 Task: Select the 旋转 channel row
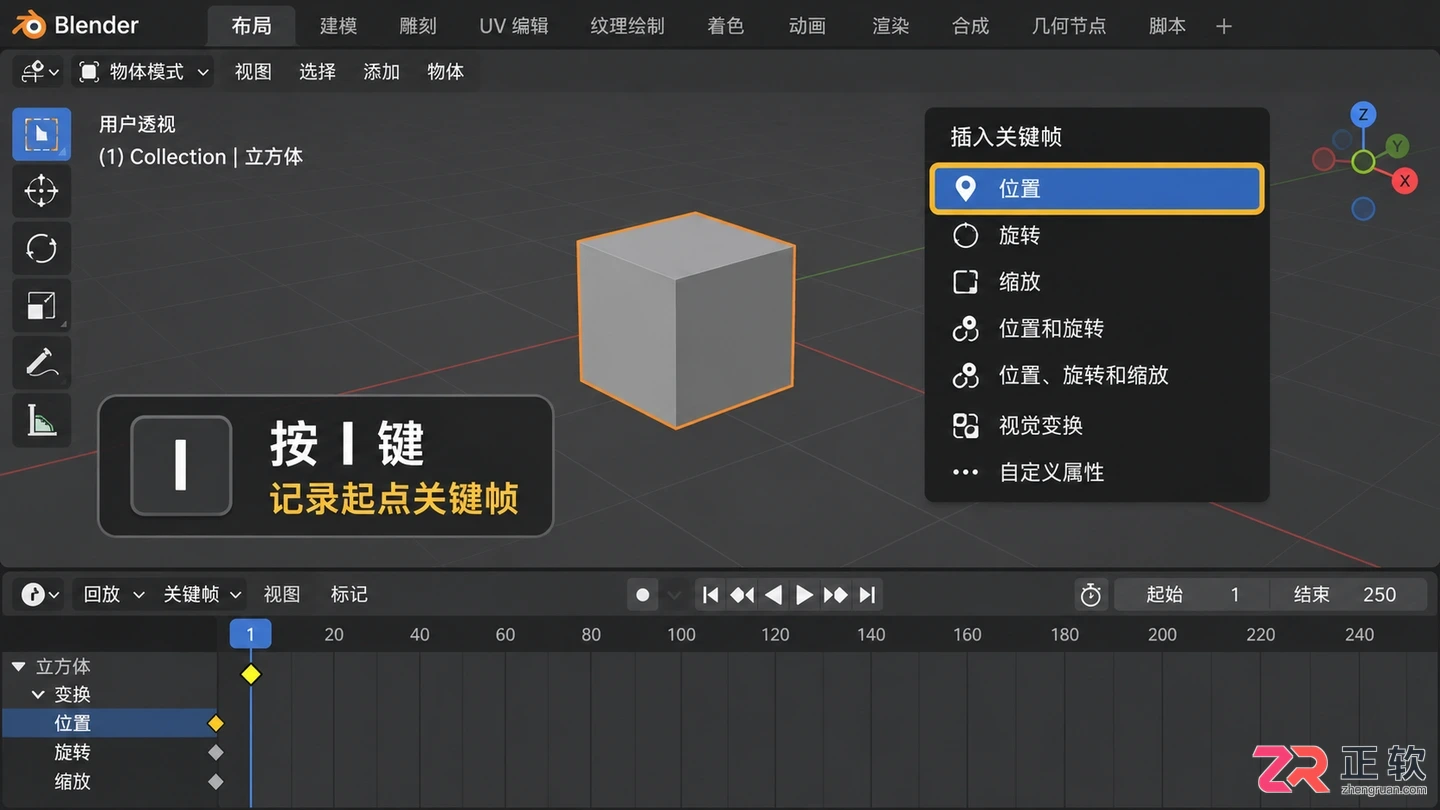(109, 752)
